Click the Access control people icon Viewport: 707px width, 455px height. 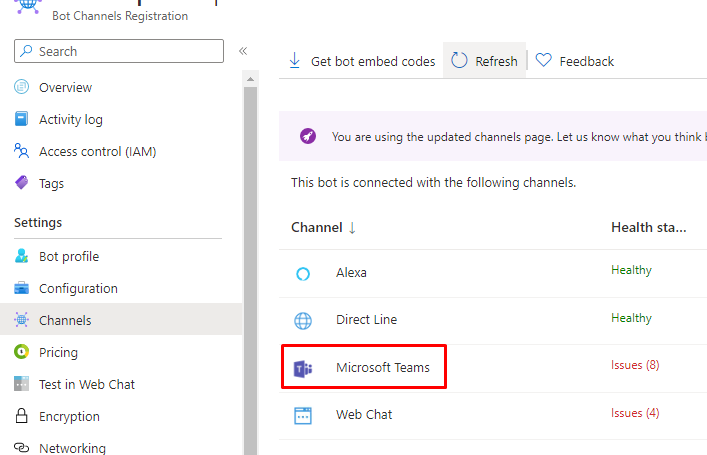pos(22,151)
